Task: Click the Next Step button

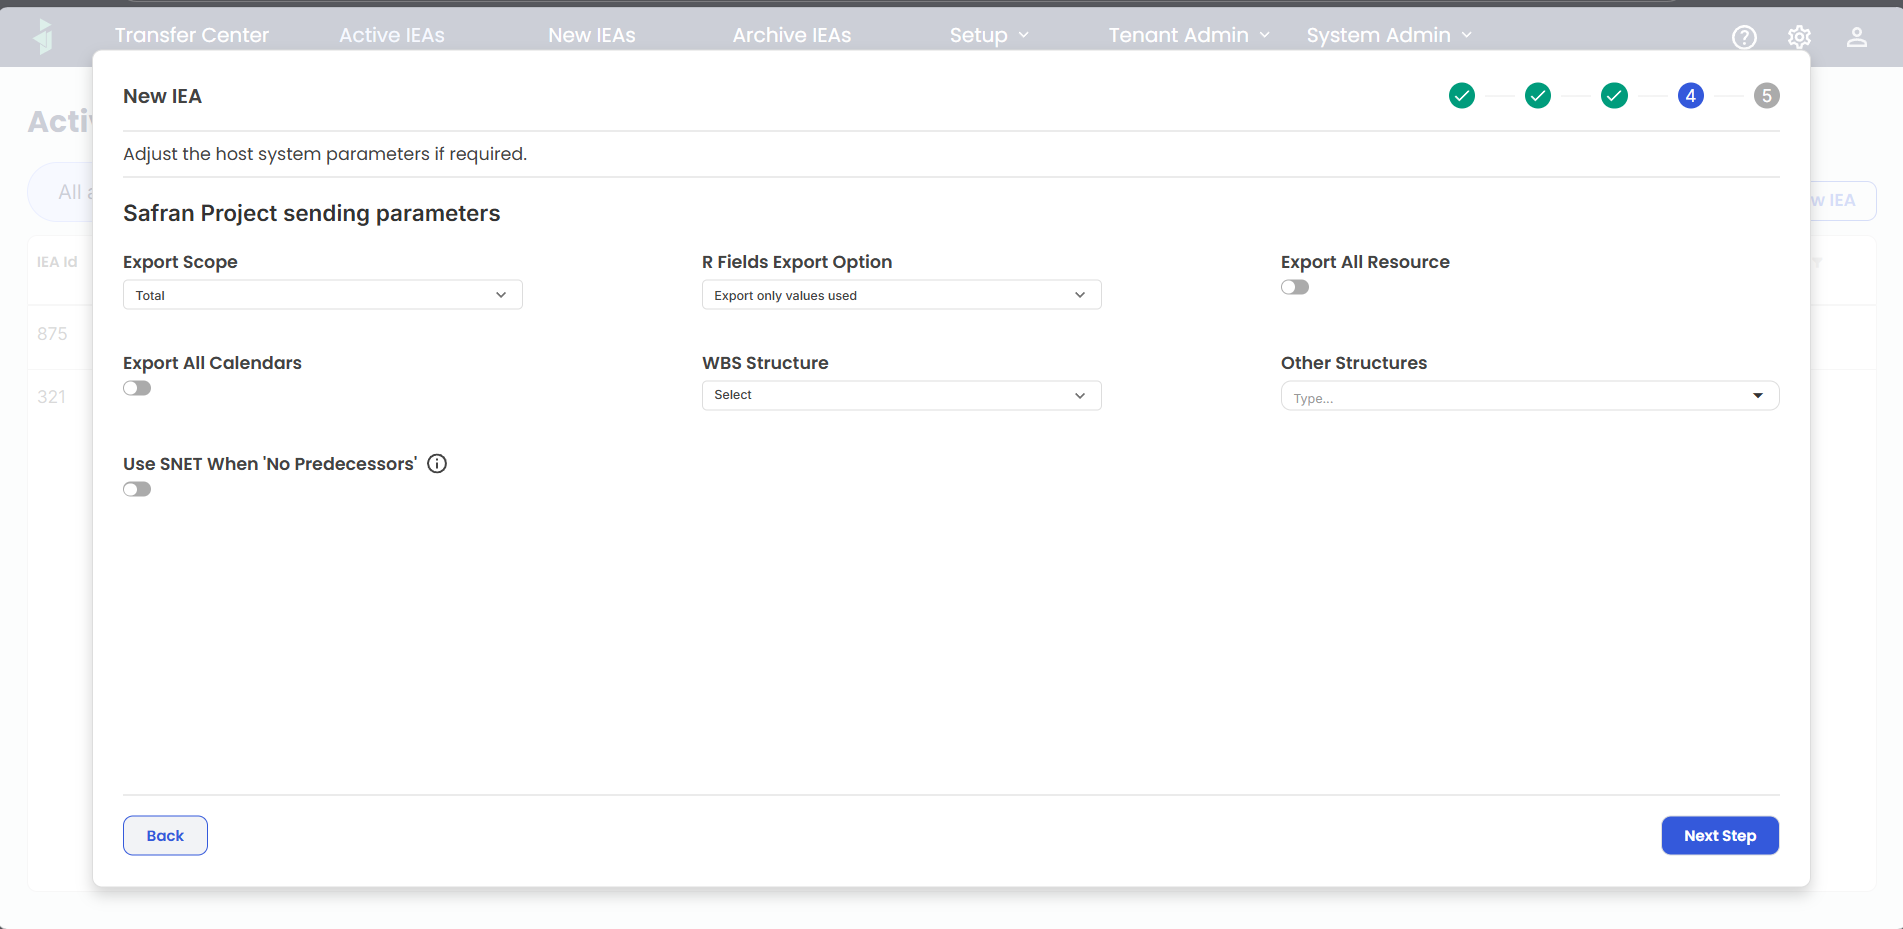Action: (x=1720, y=836)
